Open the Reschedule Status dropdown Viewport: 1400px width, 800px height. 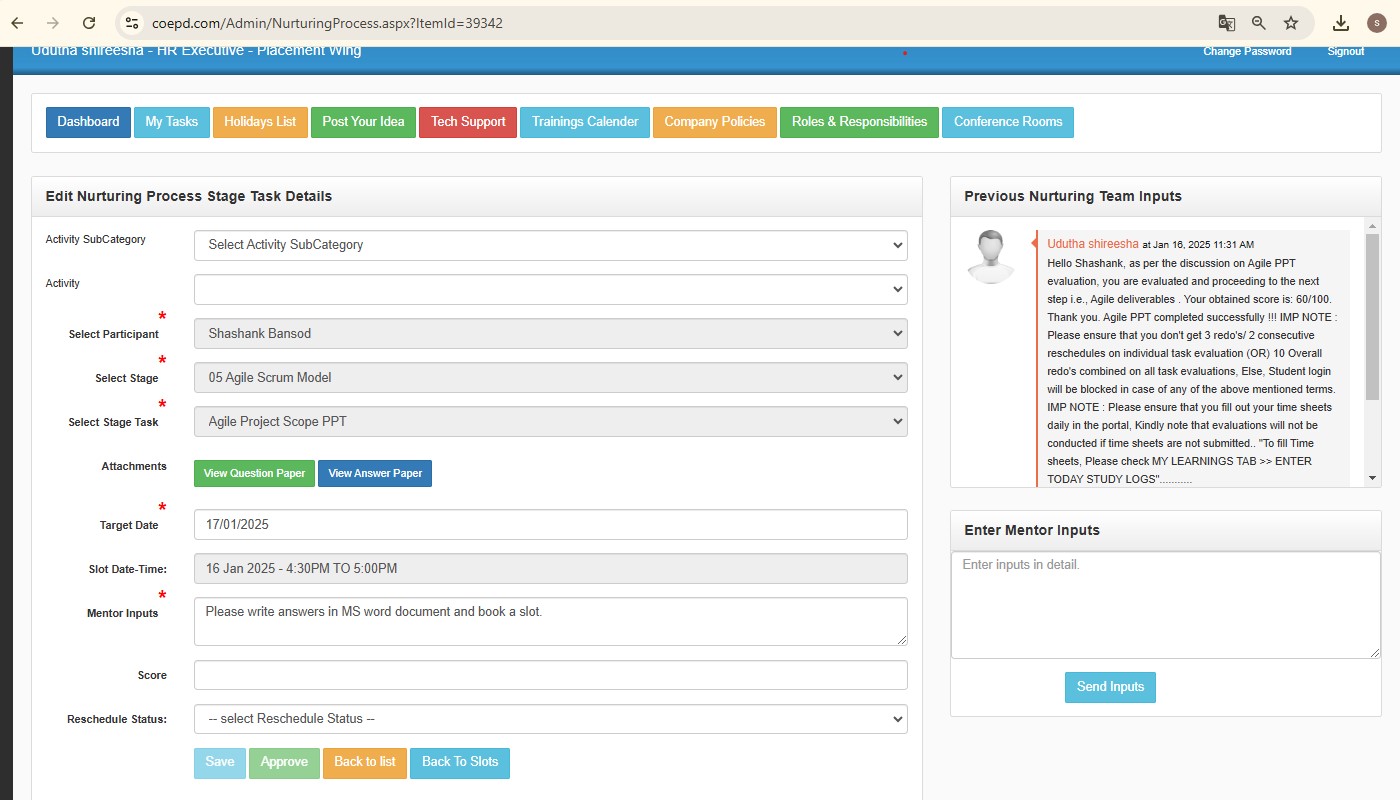coord(550,719)
